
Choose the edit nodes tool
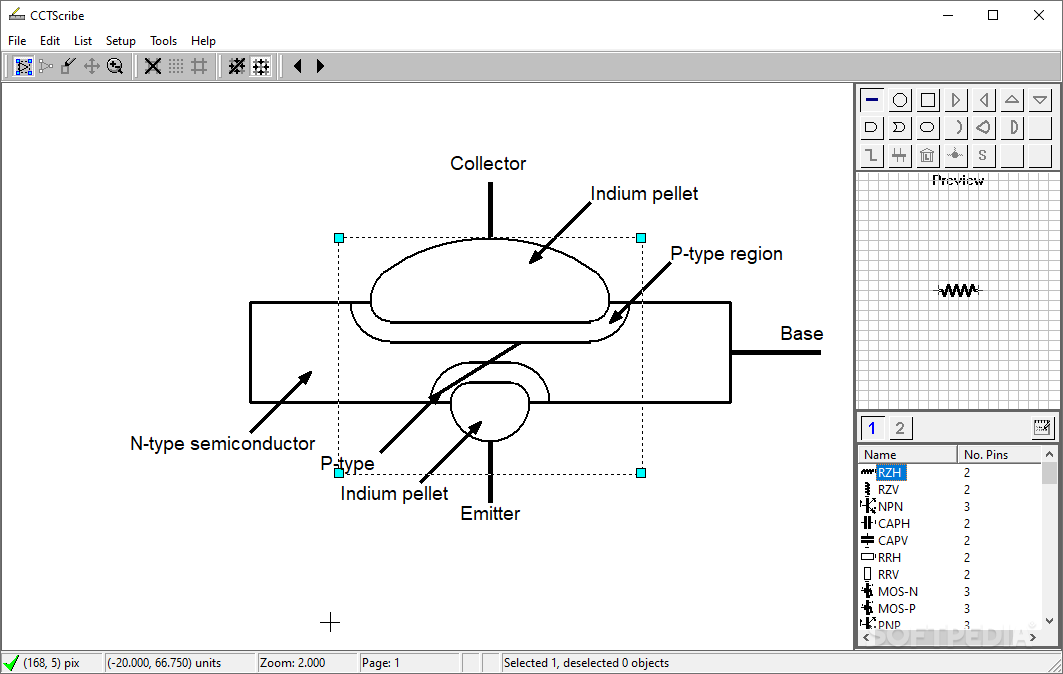click(x=46, y=66)
